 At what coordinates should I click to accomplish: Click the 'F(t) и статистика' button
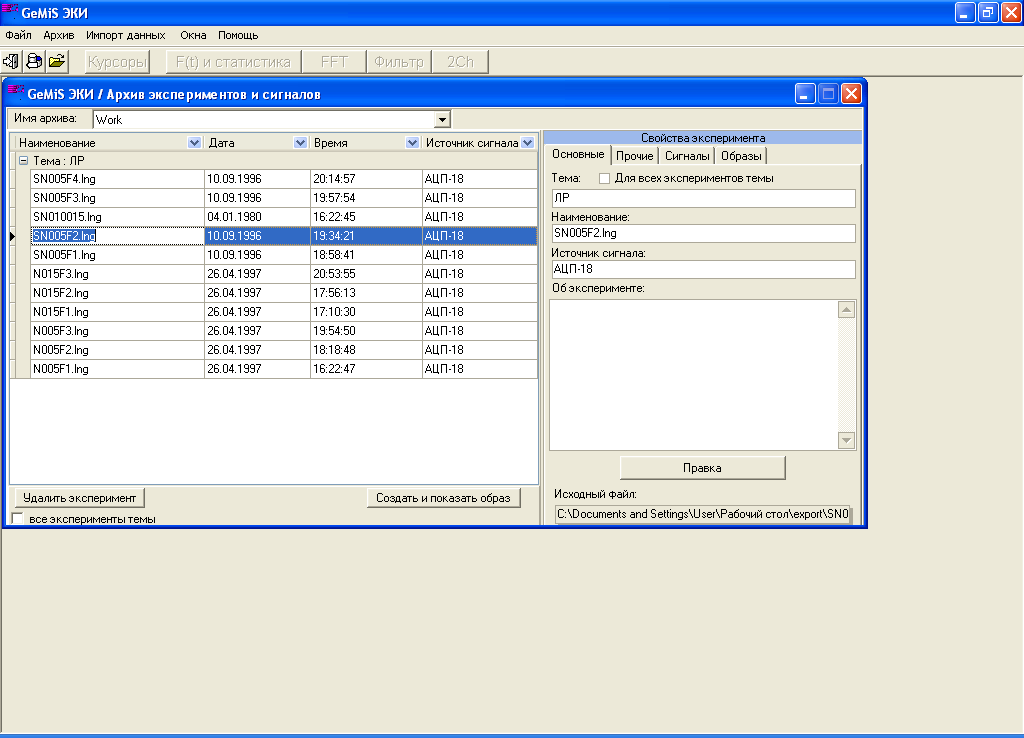pos(233,61)
